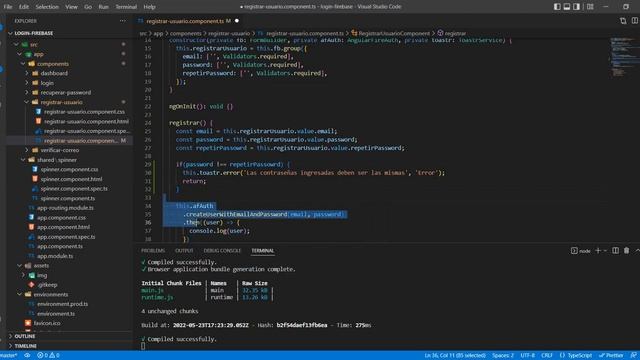This screenshot has height=360, width=640.
Task: Toggle Primary Side Bar layout icon
Action: click(x=557, y=7)
